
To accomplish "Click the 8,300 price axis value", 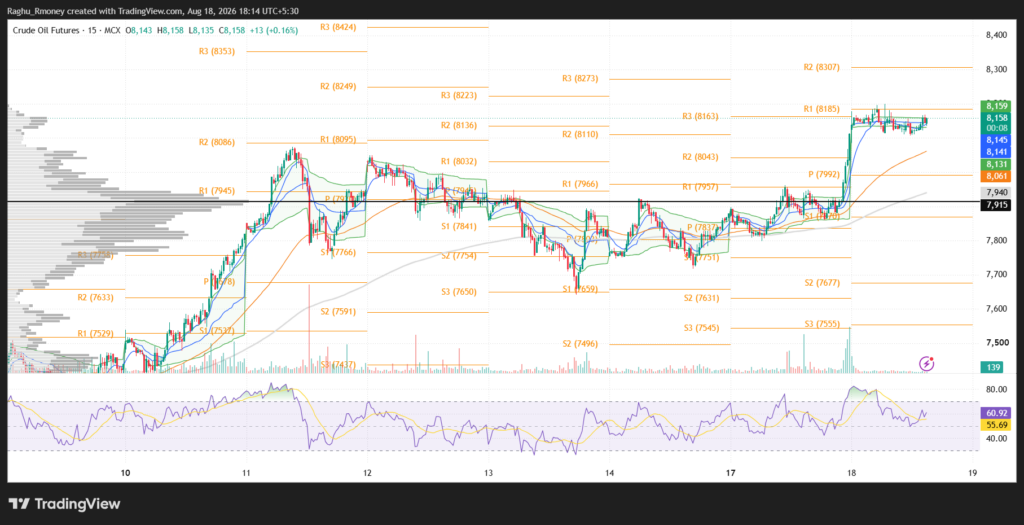I will (x=996, y=69).
